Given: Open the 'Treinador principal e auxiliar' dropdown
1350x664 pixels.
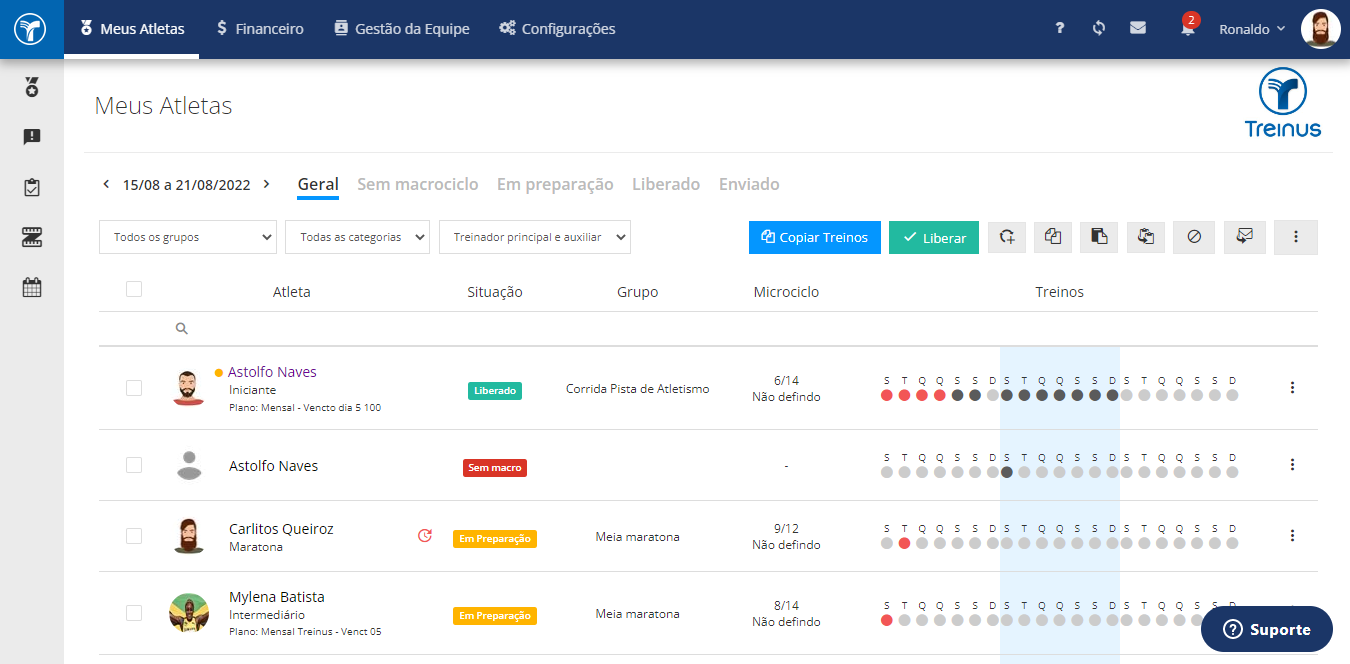Looking at the screenshot, I should tap(535, 237).
